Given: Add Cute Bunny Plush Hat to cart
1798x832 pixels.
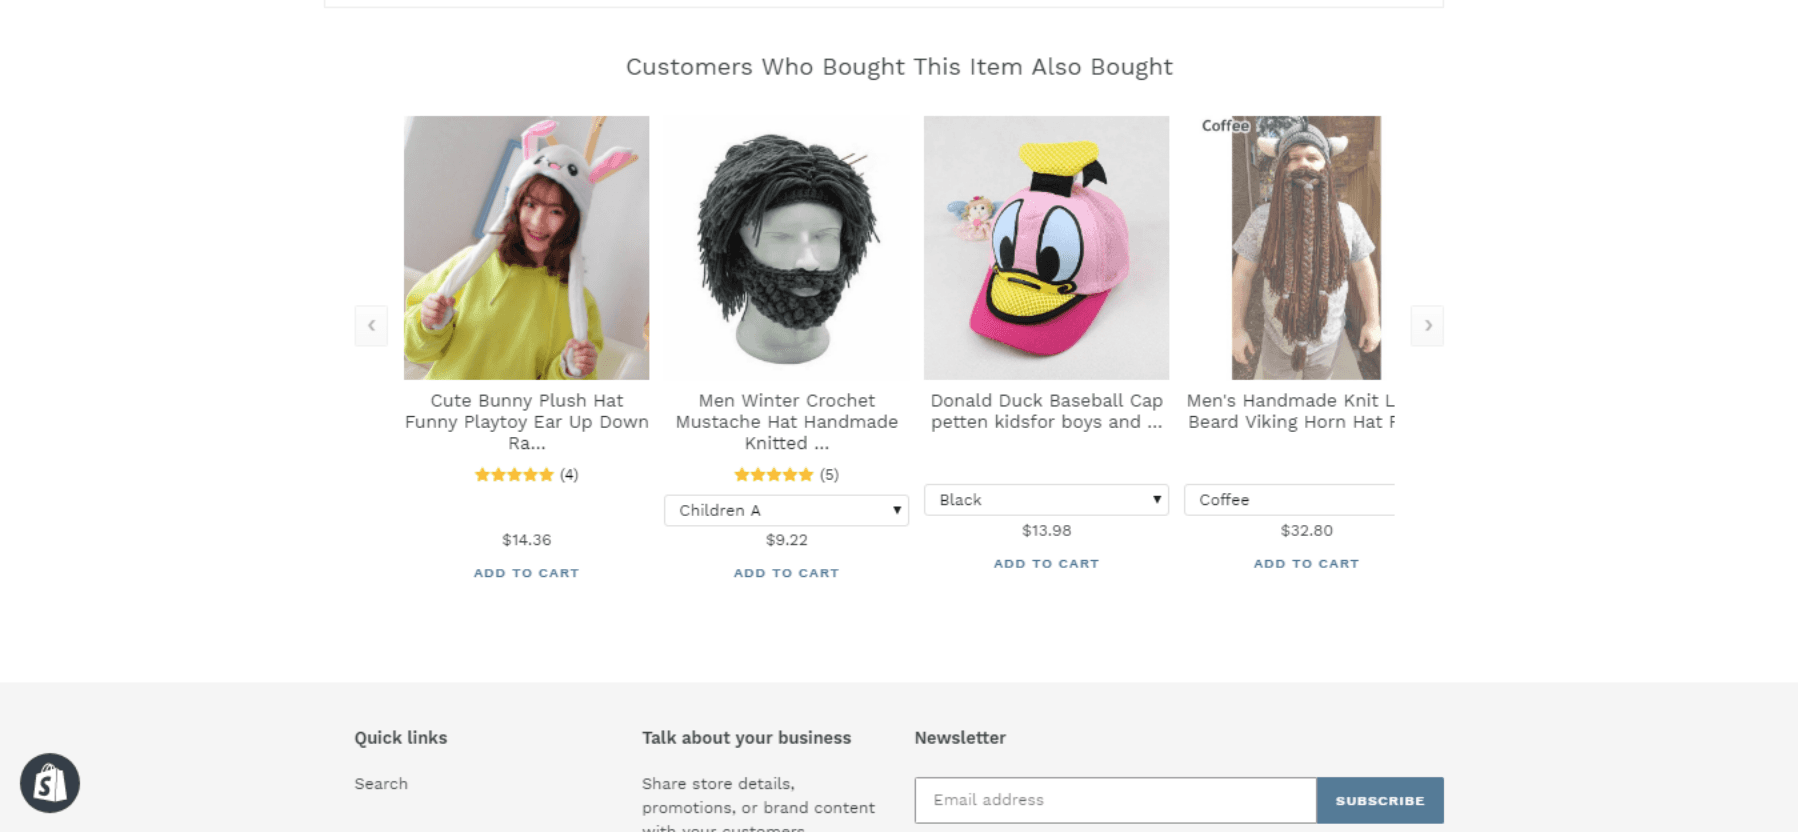Looking at the screenshot, I should [526, 573].
